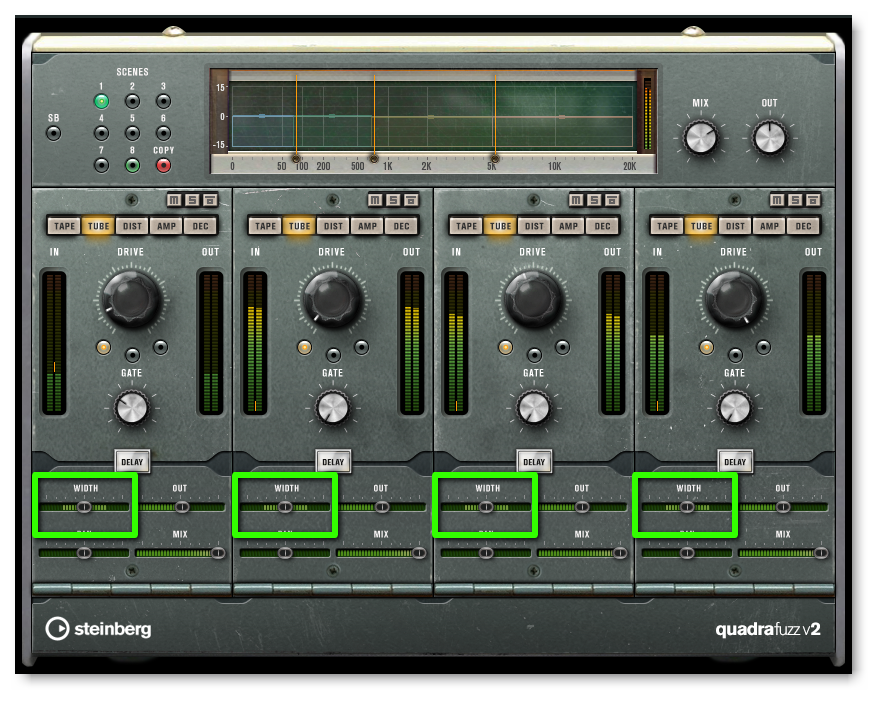Image resolution: width=879 pixels, height=701 pixels.
Task: Click the 5K crossover frequency handle
Action: 495,159
